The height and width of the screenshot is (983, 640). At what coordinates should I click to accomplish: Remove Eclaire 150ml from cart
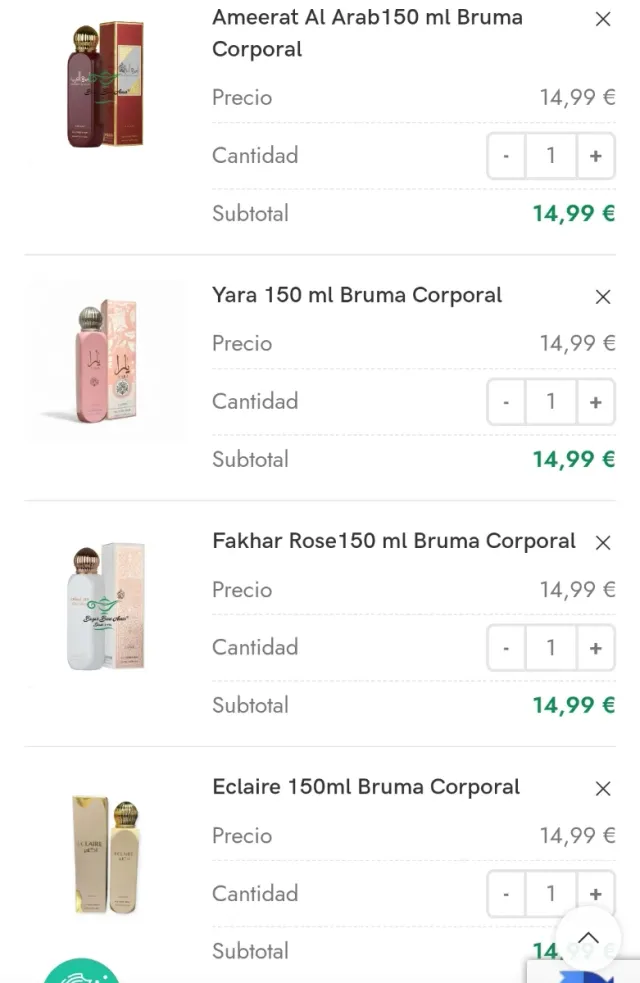(x=603, y=789)
